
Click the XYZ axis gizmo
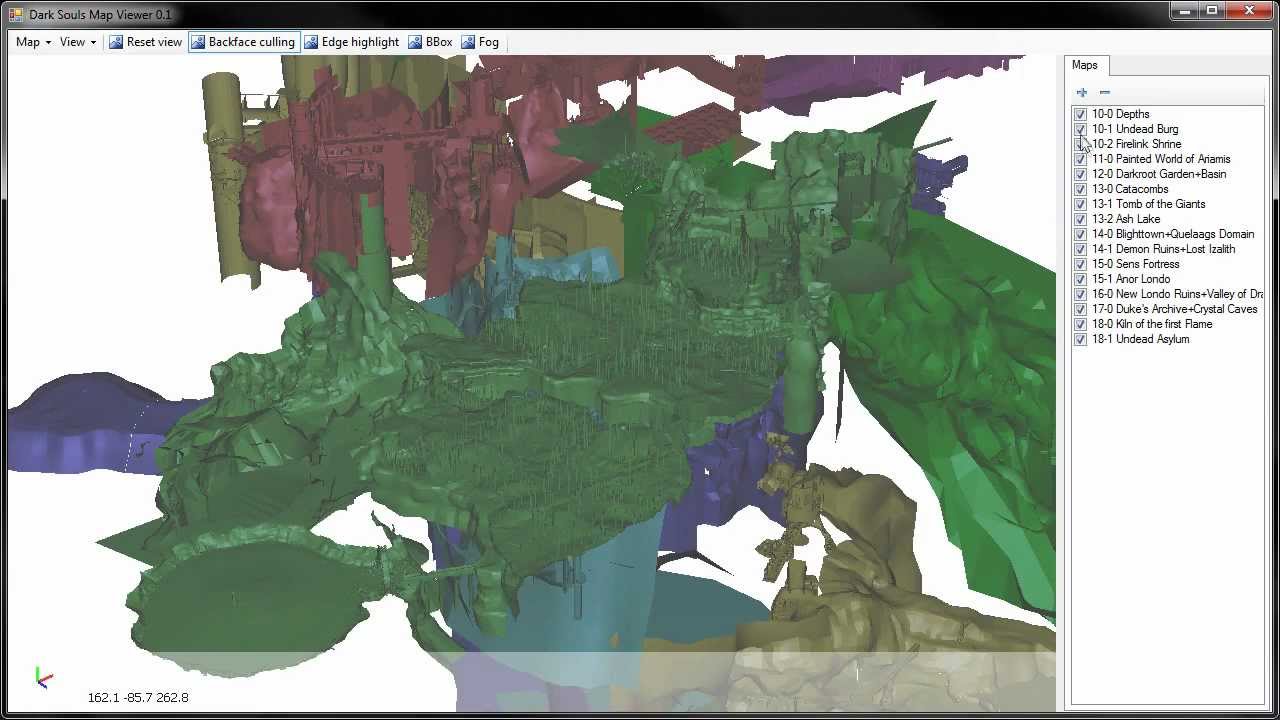(x=43, y=678)
